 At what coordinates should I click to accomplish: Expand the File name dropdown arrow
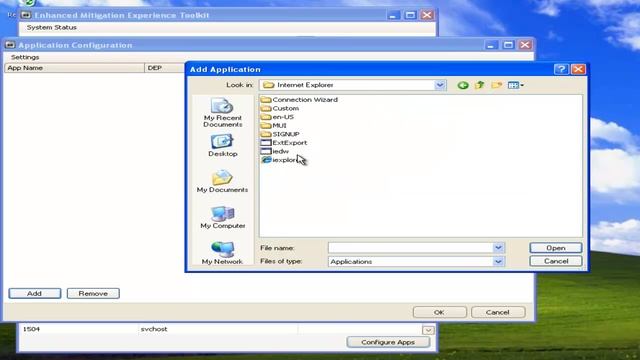click(498, 247)
